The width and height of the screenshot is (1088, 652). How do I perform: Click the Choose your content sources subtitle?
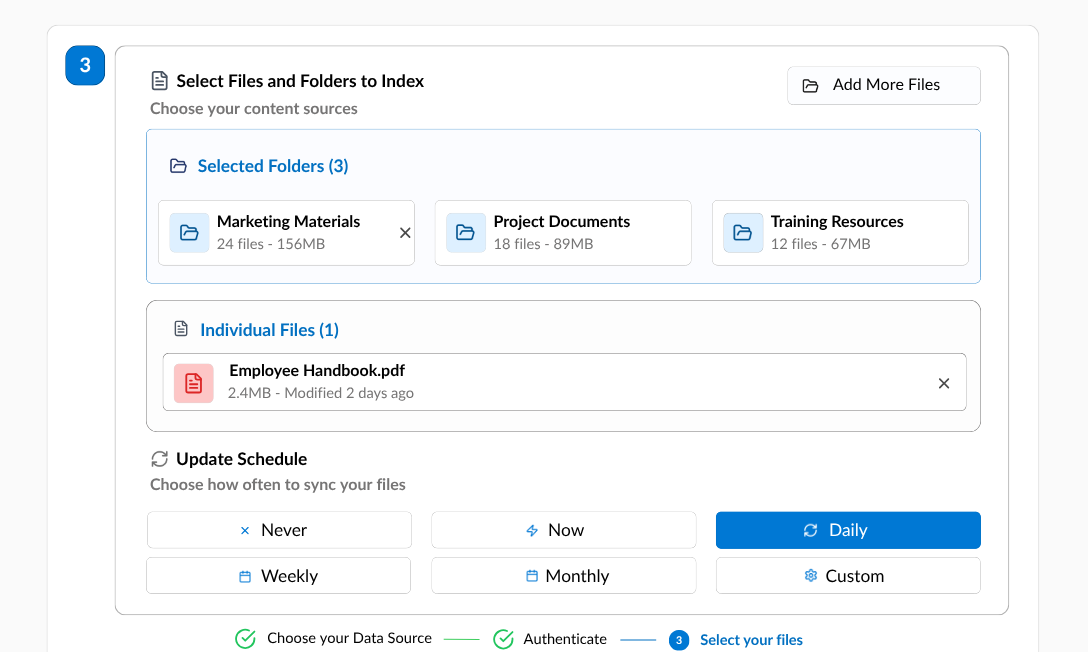(x=254, y=109)
